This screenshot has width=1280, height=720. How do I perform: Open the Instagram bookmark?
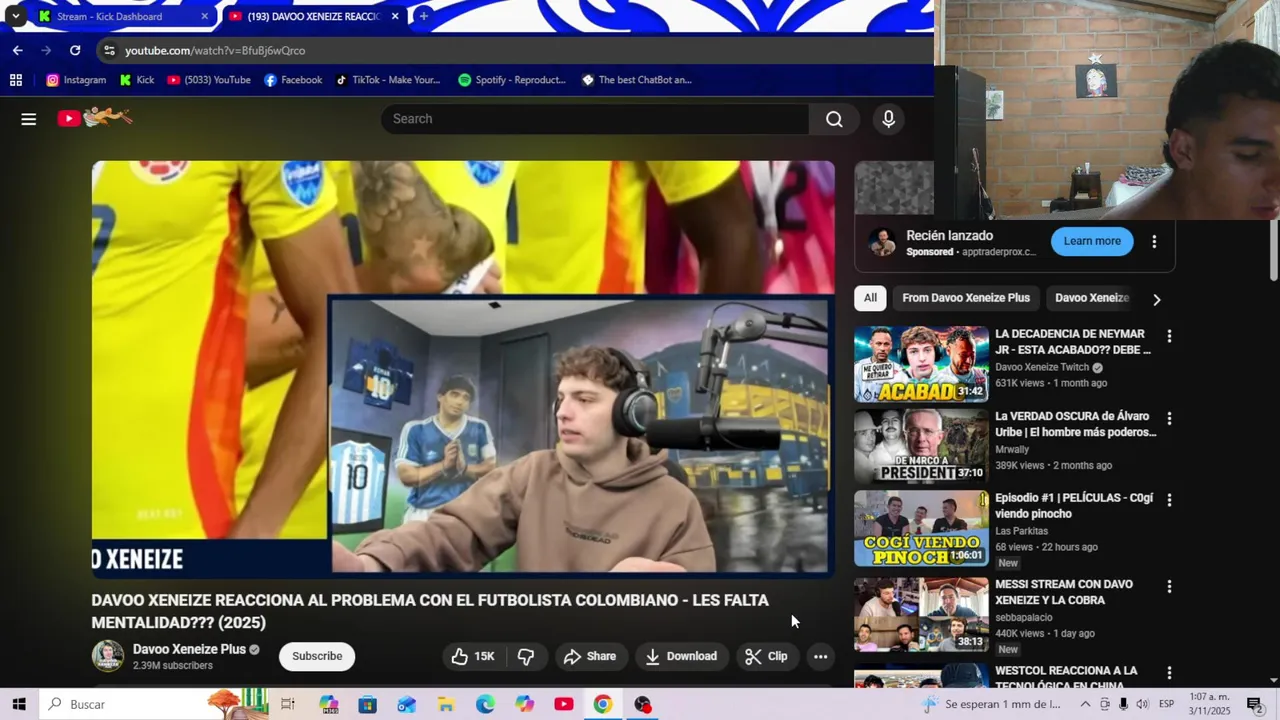click(x=76, y=80)
